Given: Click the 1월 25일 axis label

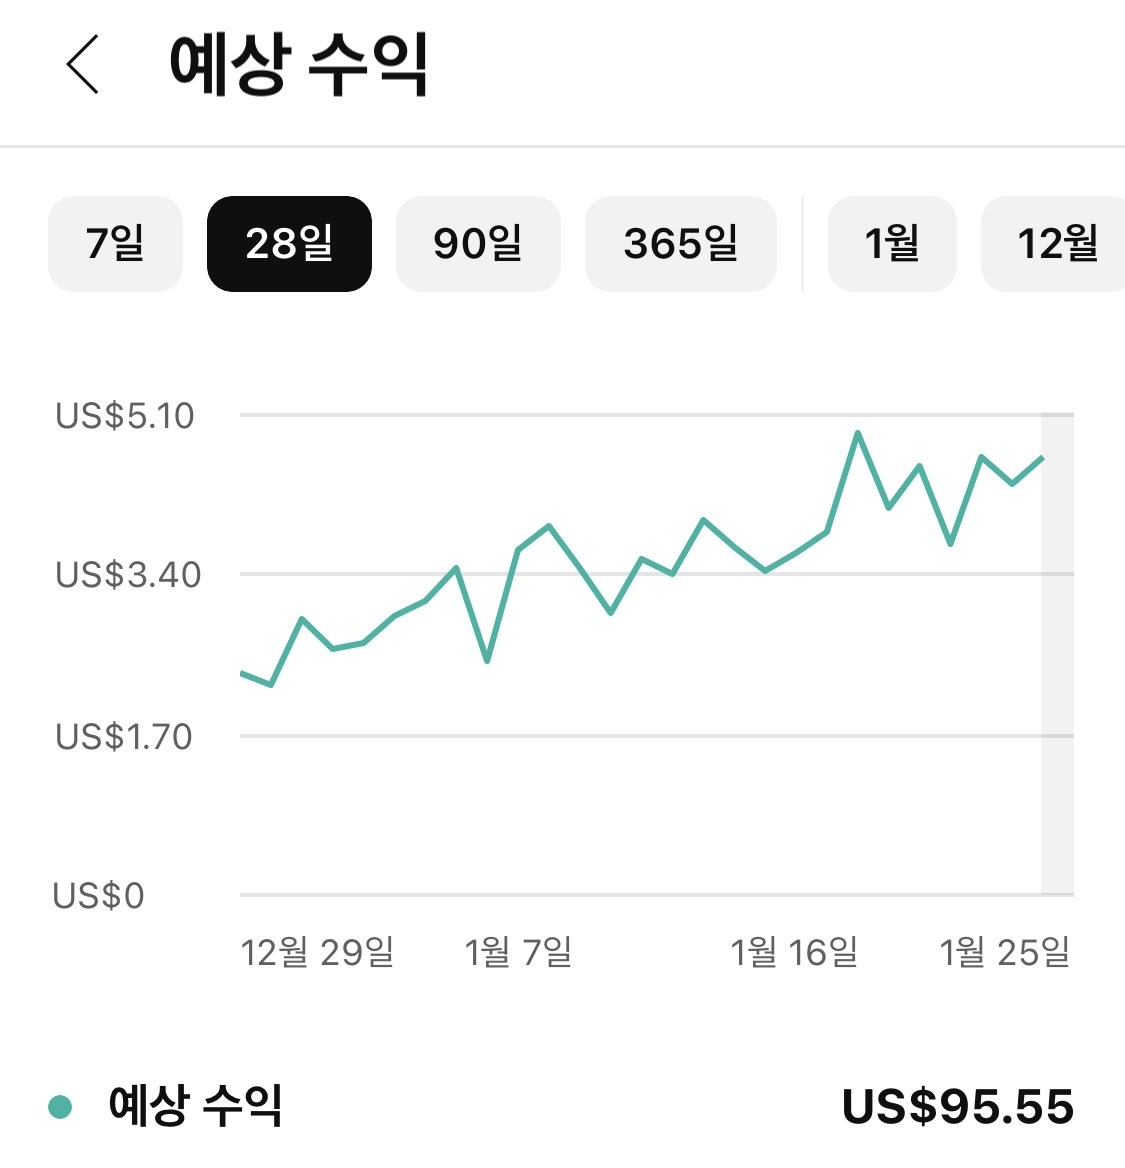Looking at the screenshot, I should (x=1004, y=952).
